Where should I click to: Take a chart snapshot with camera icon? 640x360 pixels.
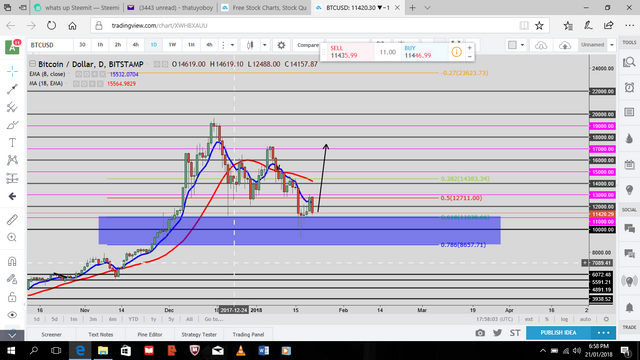pyautogui.click(x=480, y=333)
